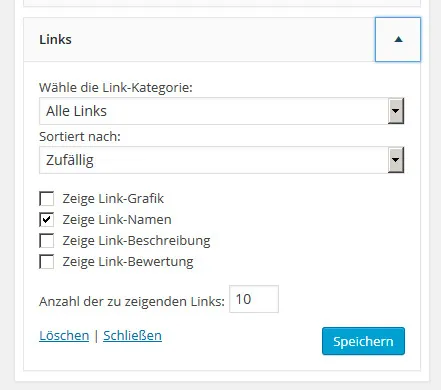Click the Zeige Link-Beschreibung label text
441x390 pixels.
pyautogui.click(x=136, y=241)
